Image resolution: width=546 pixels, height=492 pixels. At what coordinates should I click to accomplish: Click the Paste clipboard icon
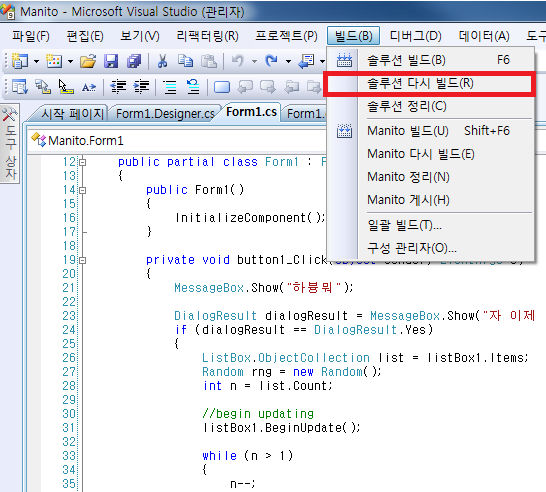point(209,61)
